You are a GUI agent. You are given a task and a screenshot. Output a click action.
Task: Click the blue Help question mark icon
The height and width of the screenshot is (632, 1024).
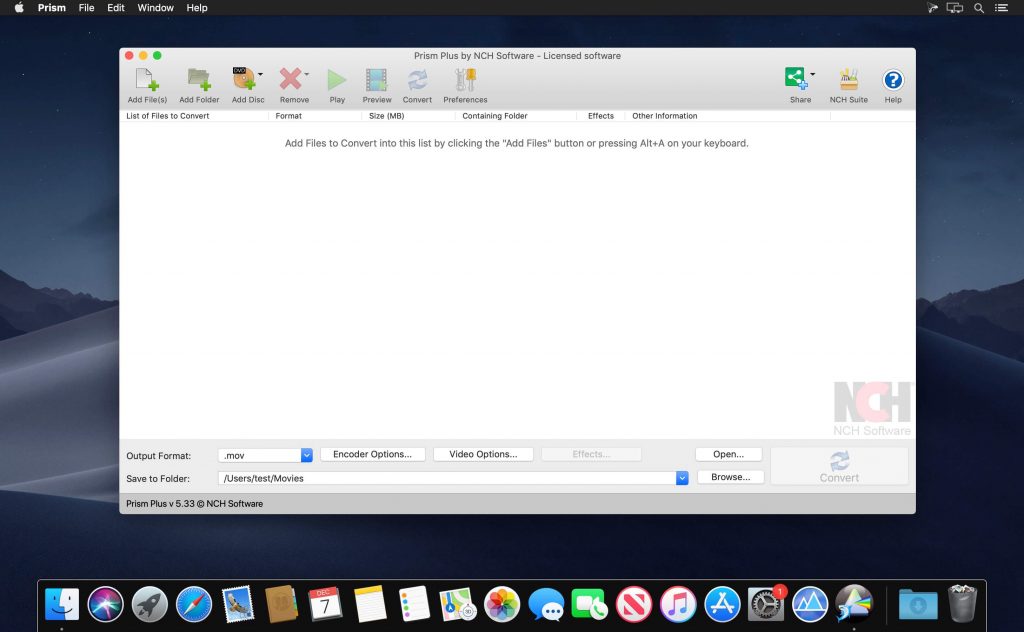point(893,80)
